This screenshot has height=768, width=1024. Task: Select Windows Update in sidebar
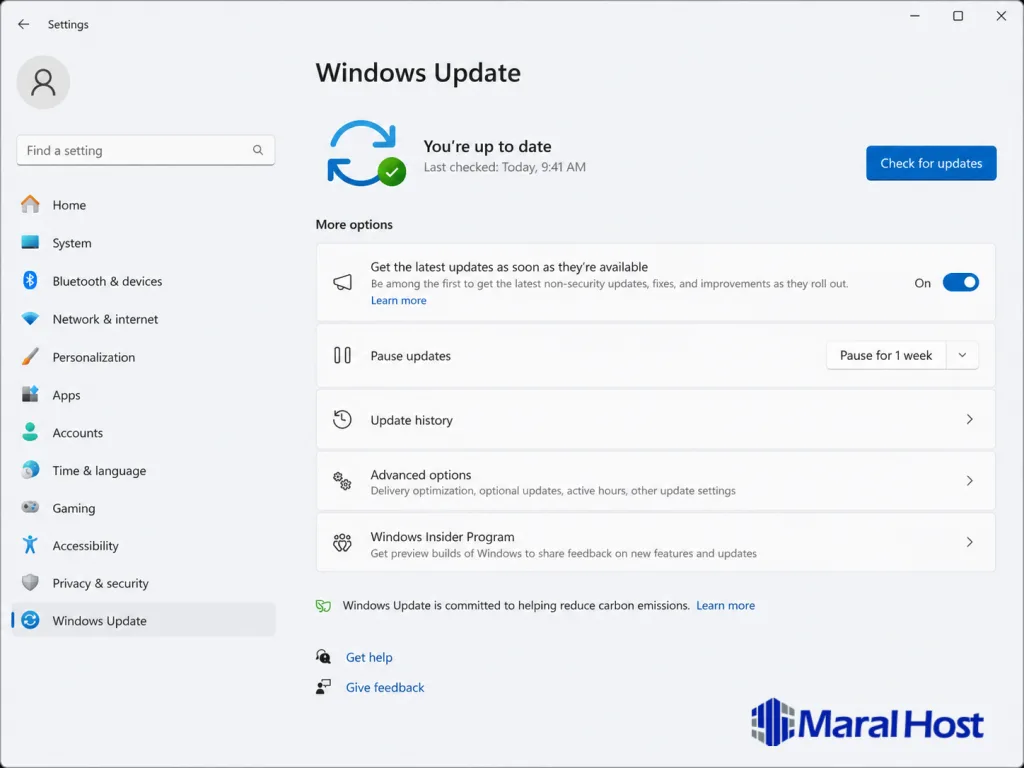[x=144, y=620]
